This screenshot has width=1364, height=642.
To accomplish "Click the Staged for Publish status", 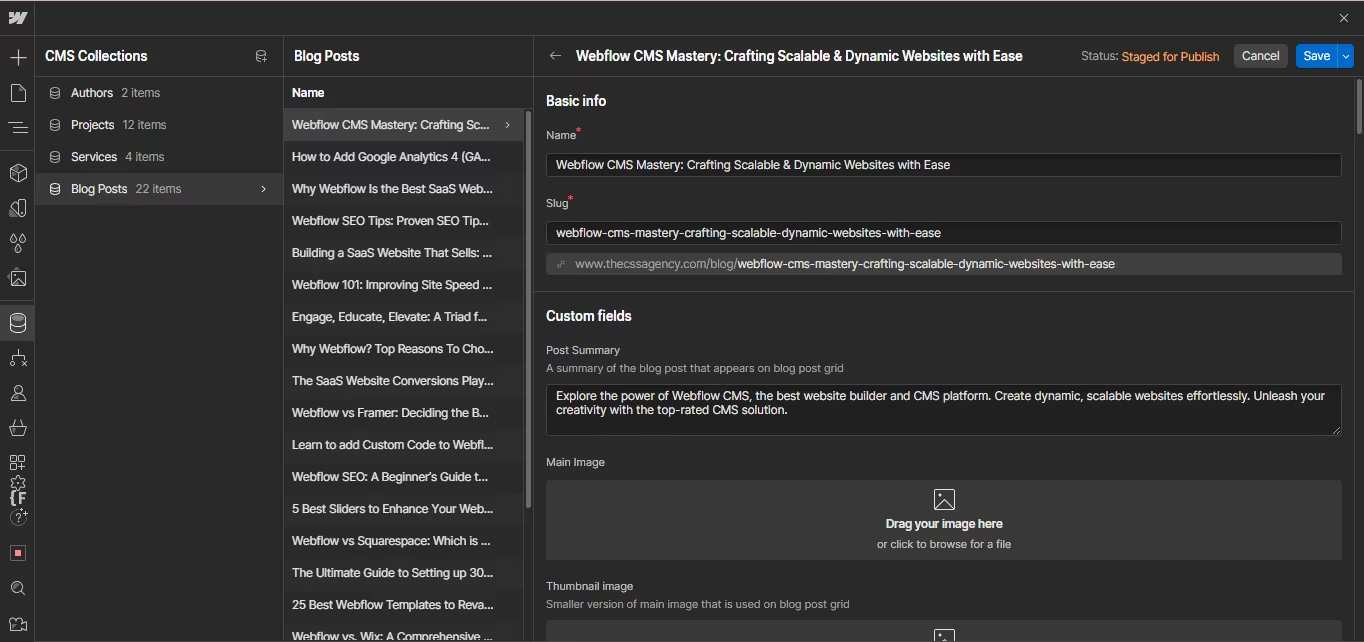I will click(1170, 57).
